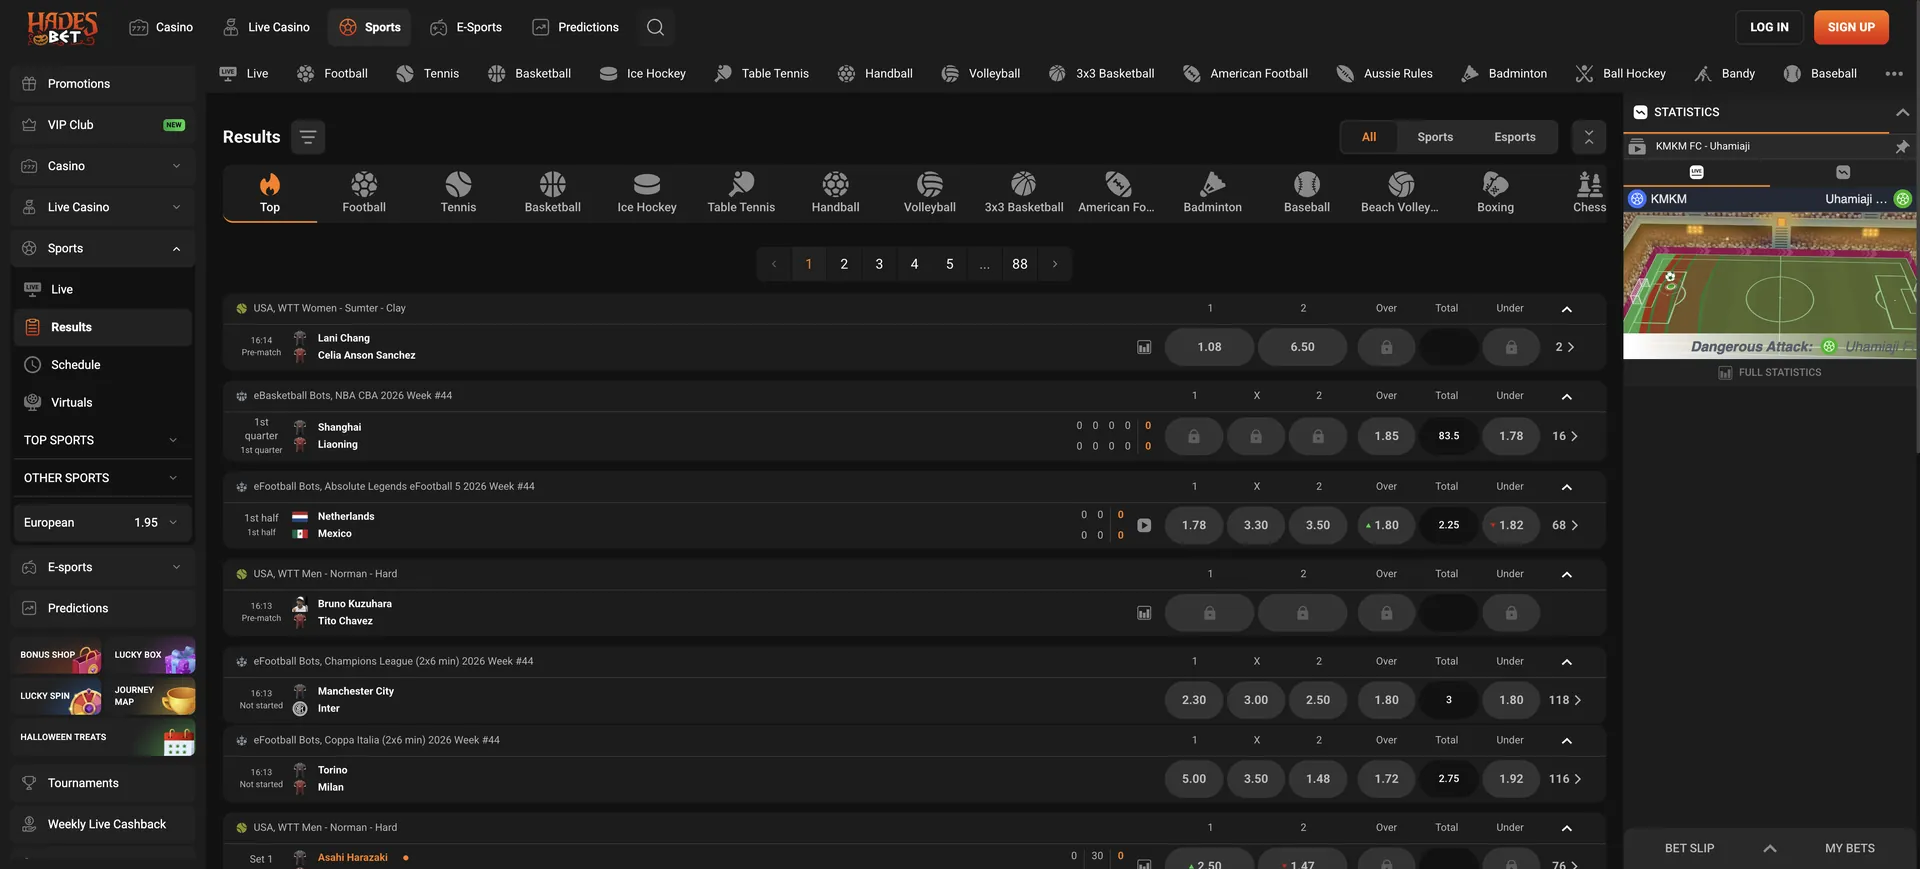Collapse all leagues toggle button
The image size is (1920, 869).
pyautogui.click(x=1589, y=137)
